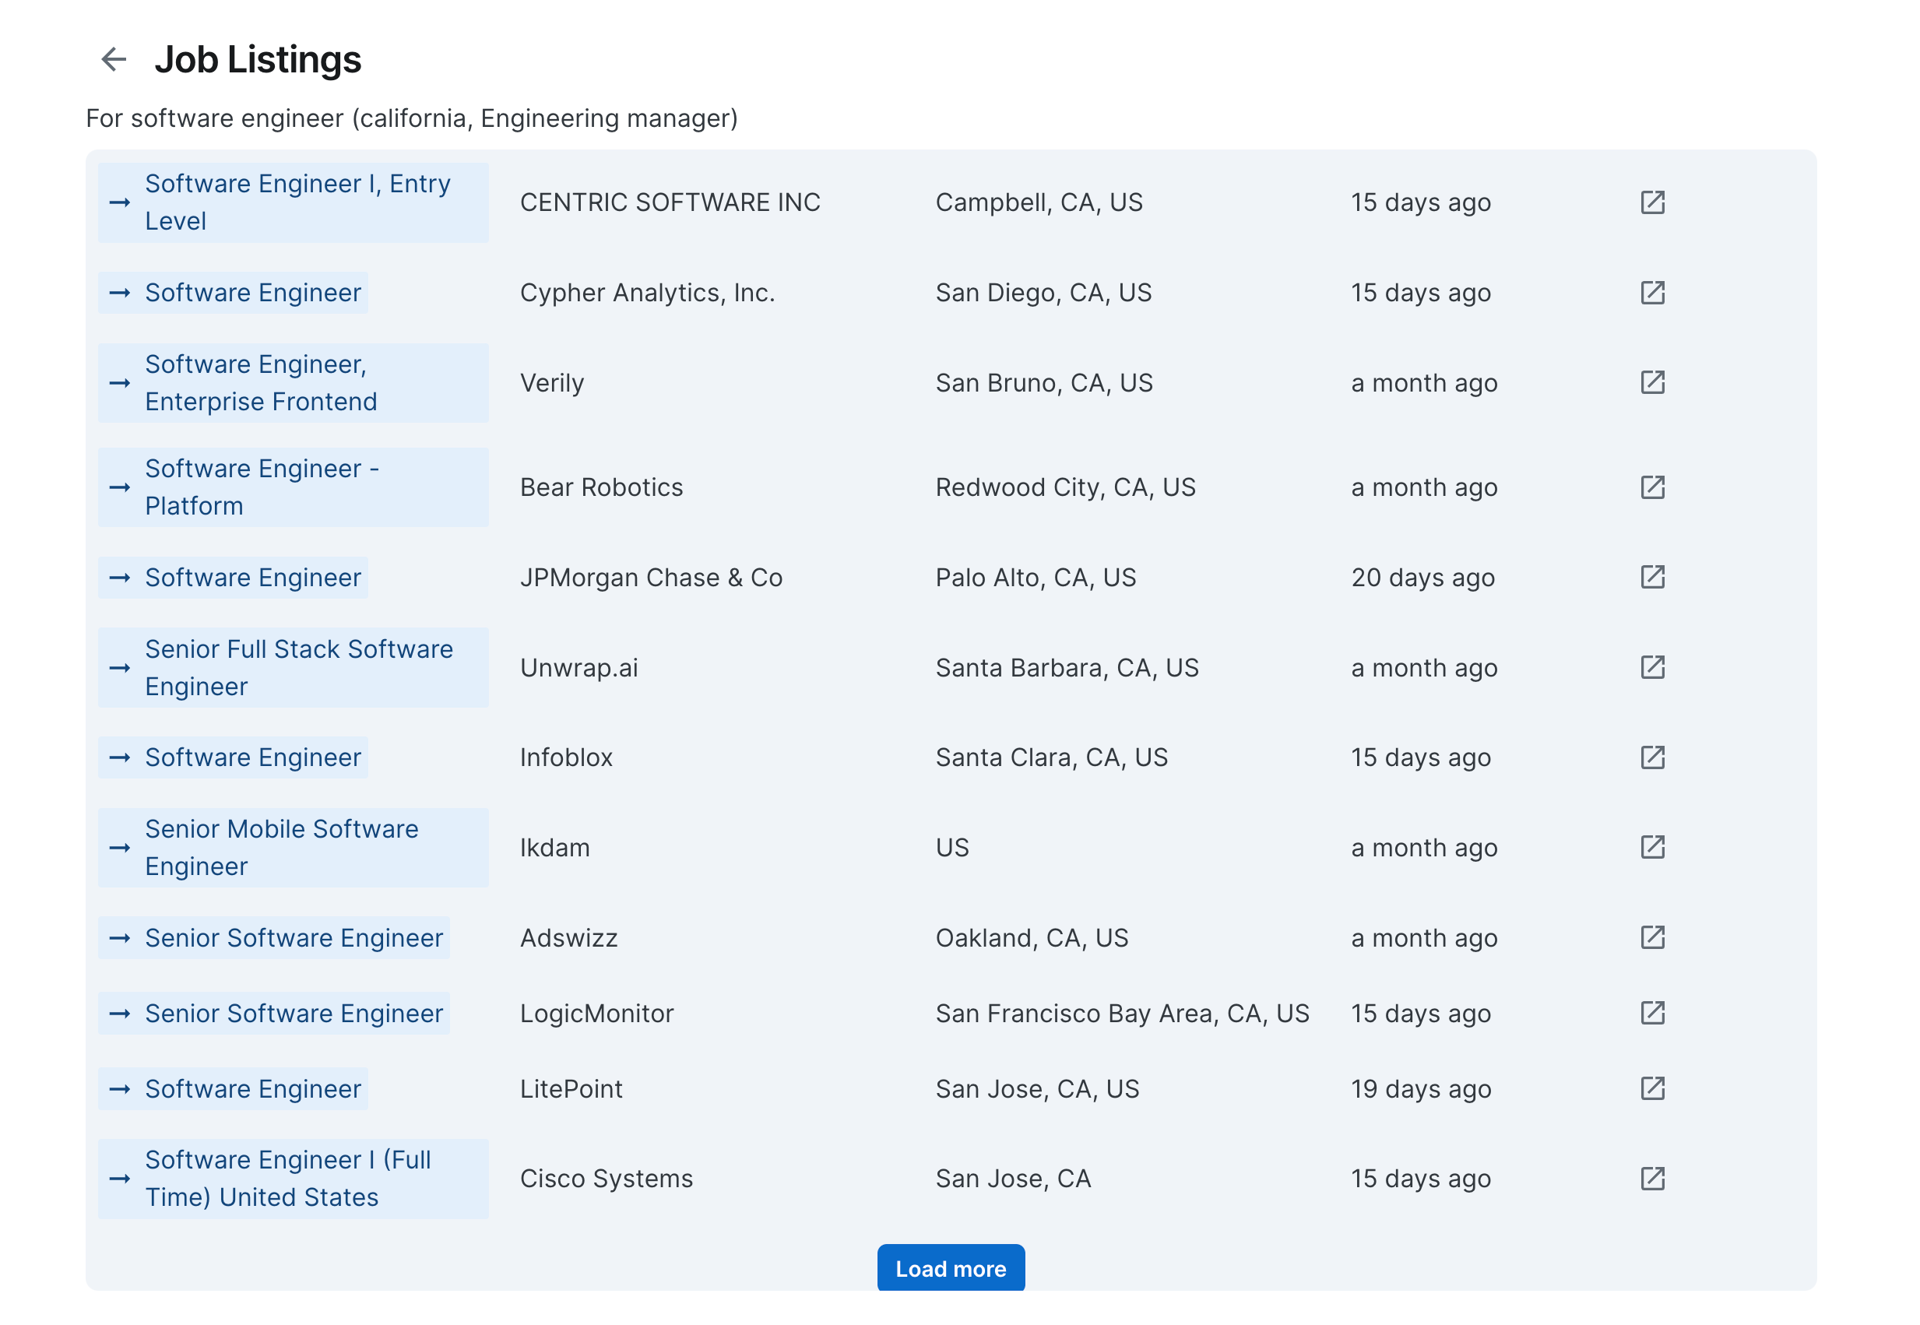
Task: Open external link for Ikdam job
Action: coord(1652,847)
